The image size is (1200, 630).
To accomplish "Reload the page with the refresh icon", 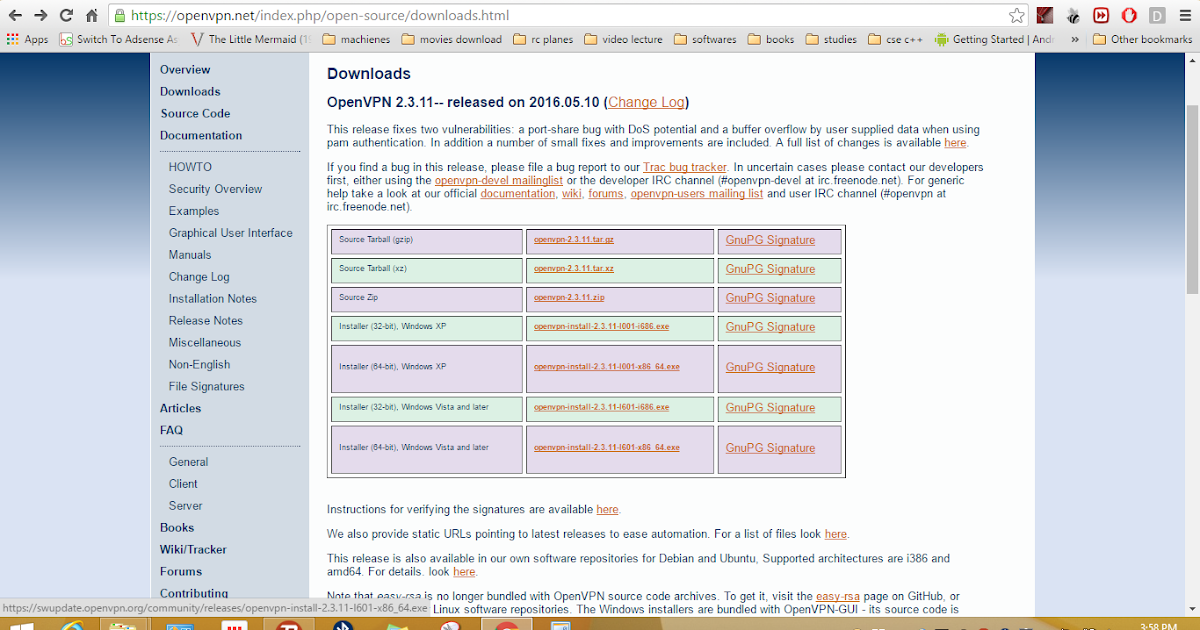I will [66, 16].
